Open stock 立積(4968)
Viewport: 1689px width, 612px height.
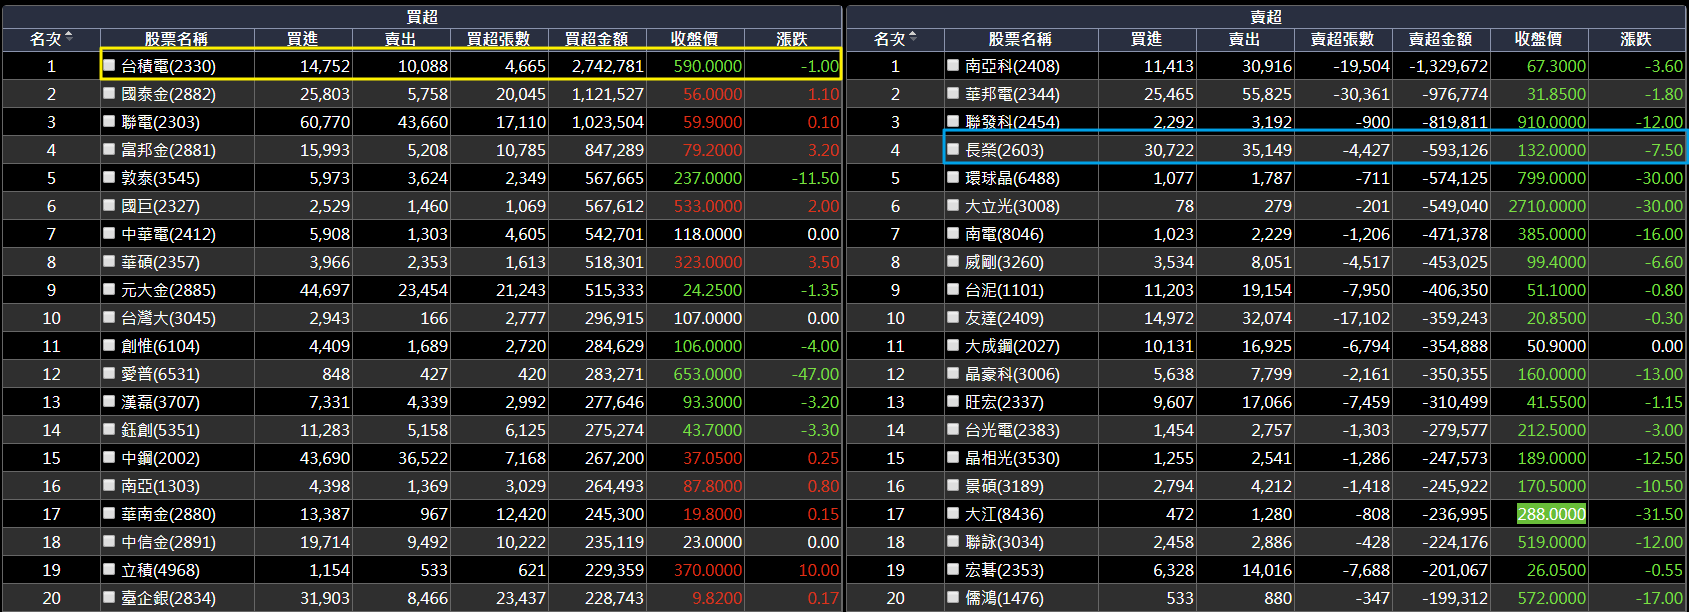click(160, 570)
